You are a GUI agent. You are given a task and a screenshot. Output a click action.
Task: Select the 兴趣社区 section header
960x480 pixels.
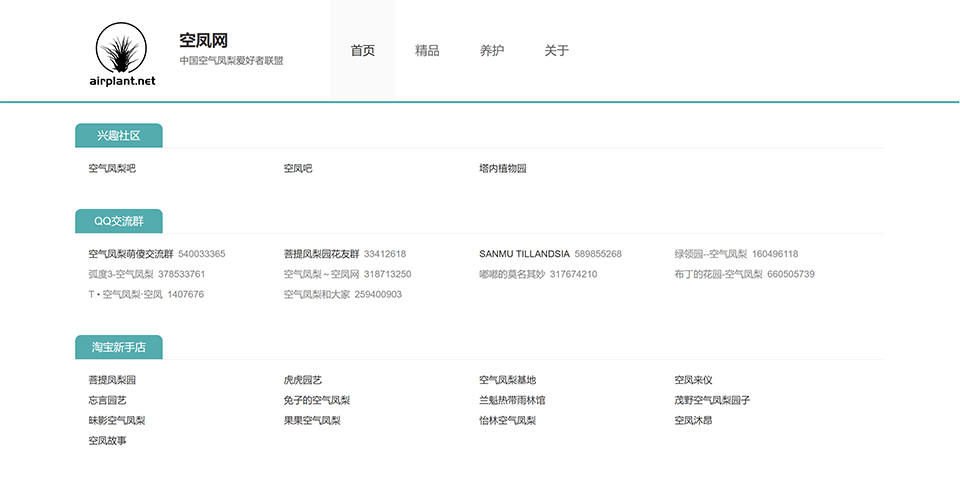118,136
